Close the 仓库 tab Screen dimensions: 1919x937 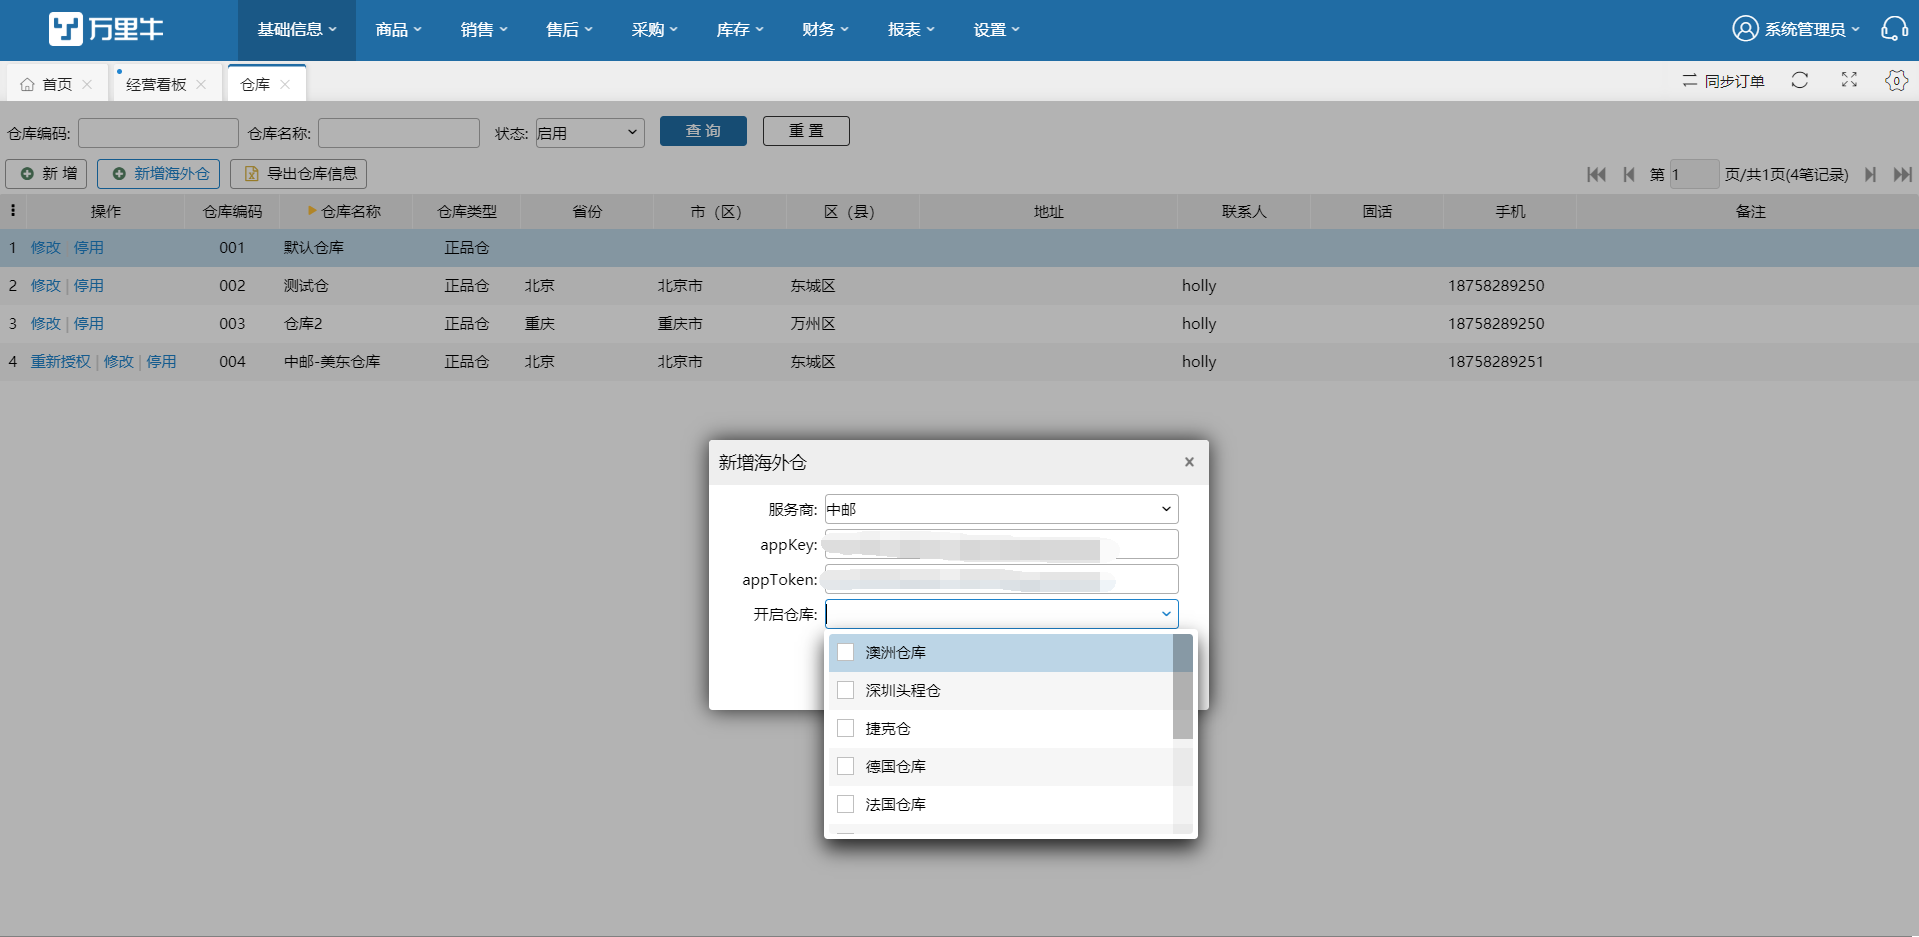(x=285, y=85)
